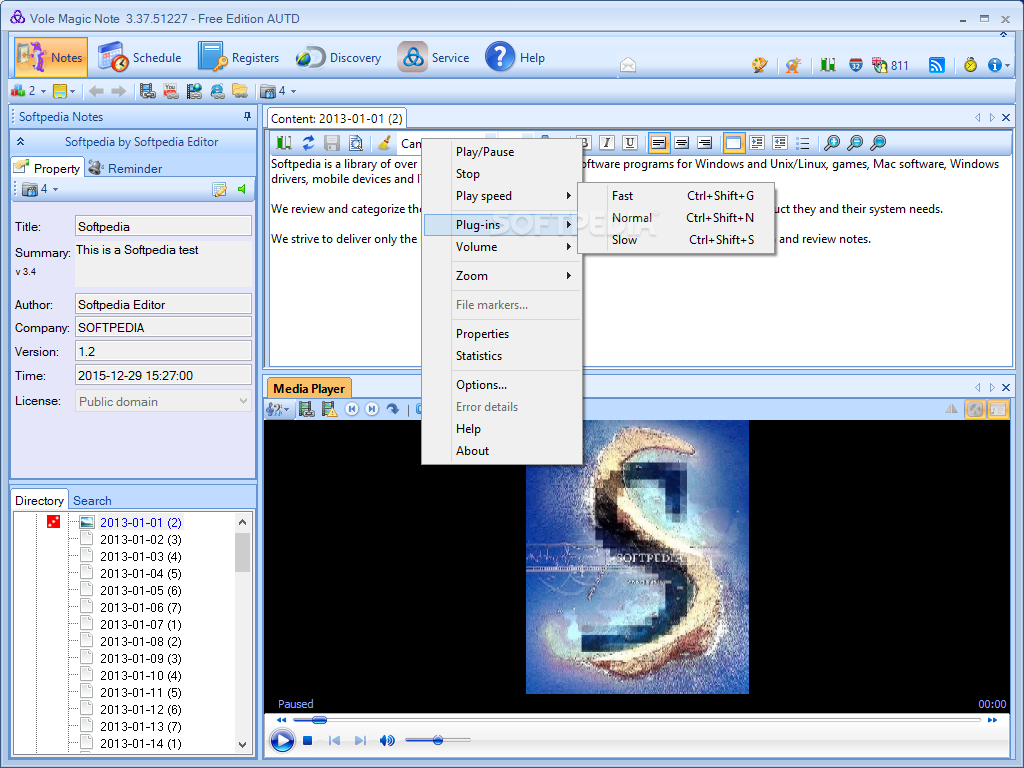Pin the Softpedia Notes panel
The image size is (1024, 768).
tap(247, 116)
